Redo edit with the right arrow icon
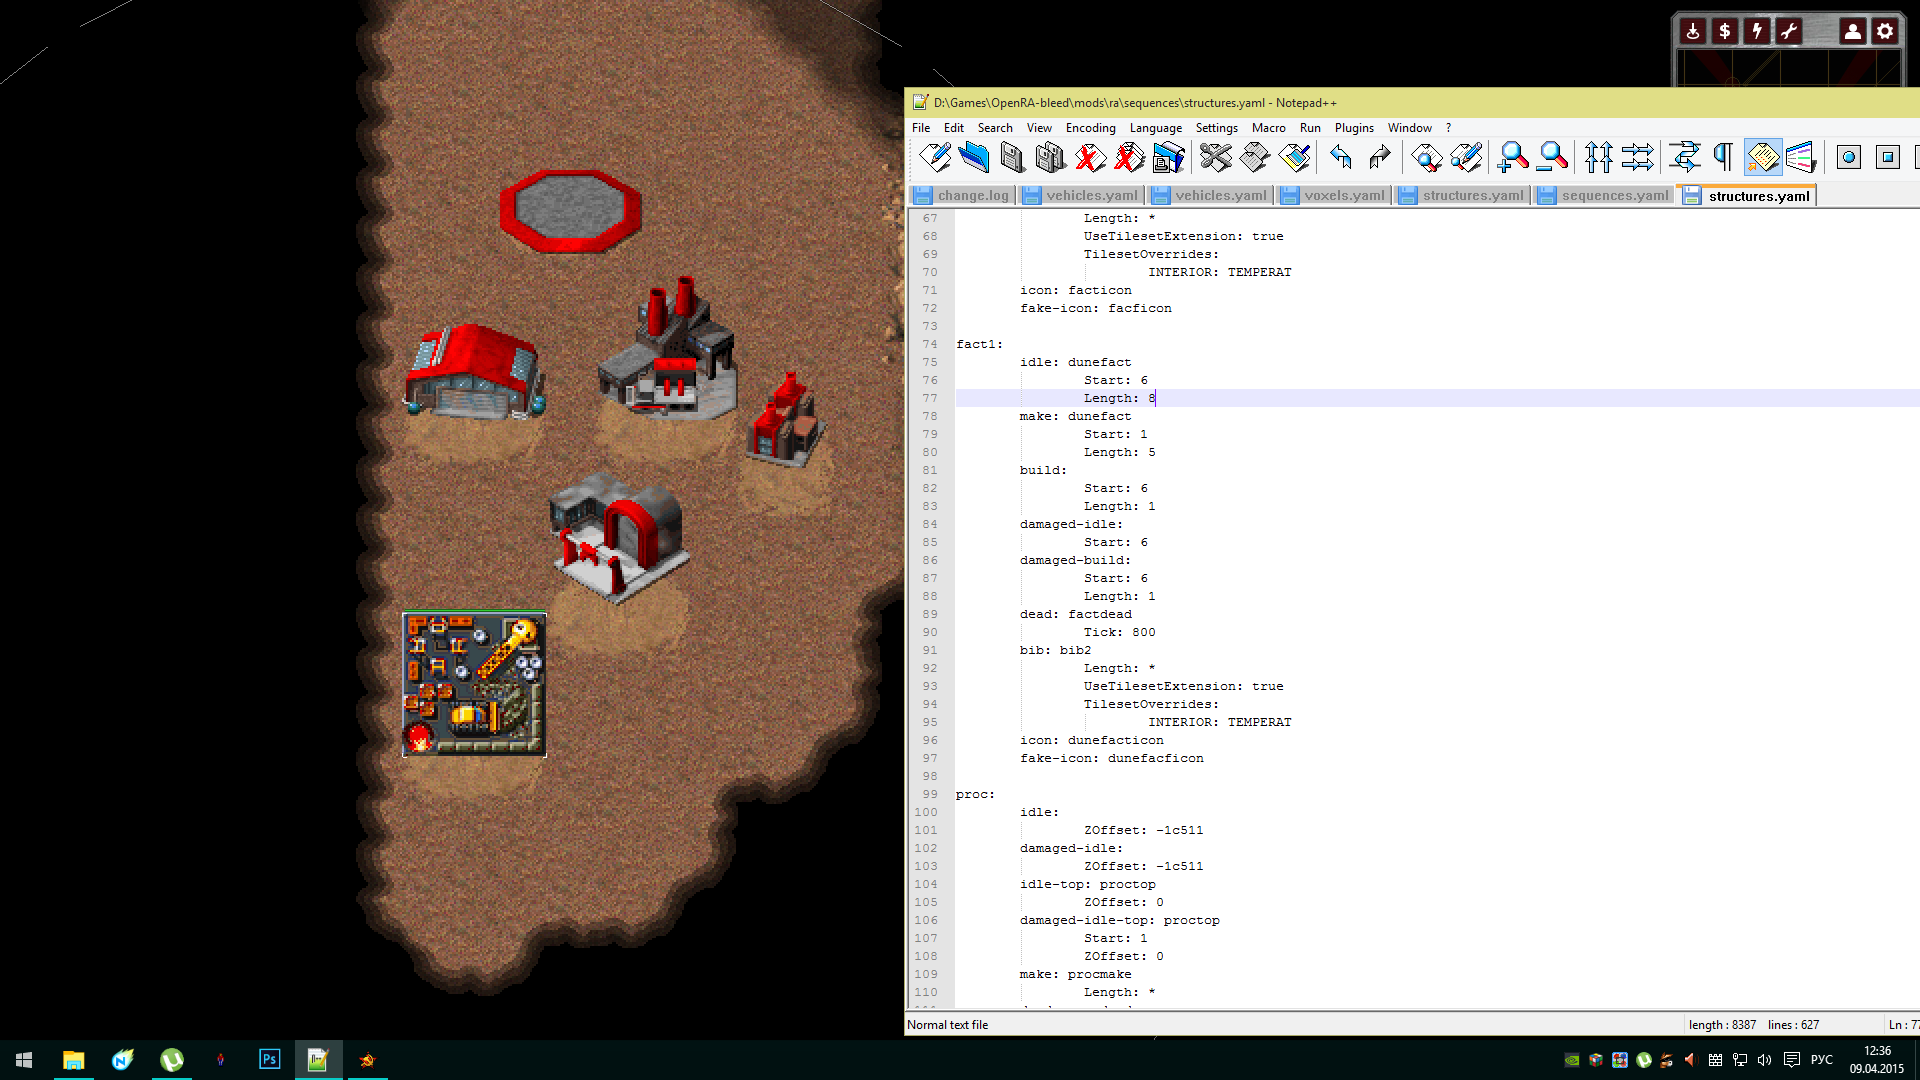Screen dimensions: 1920x1080 point(1381,157)
